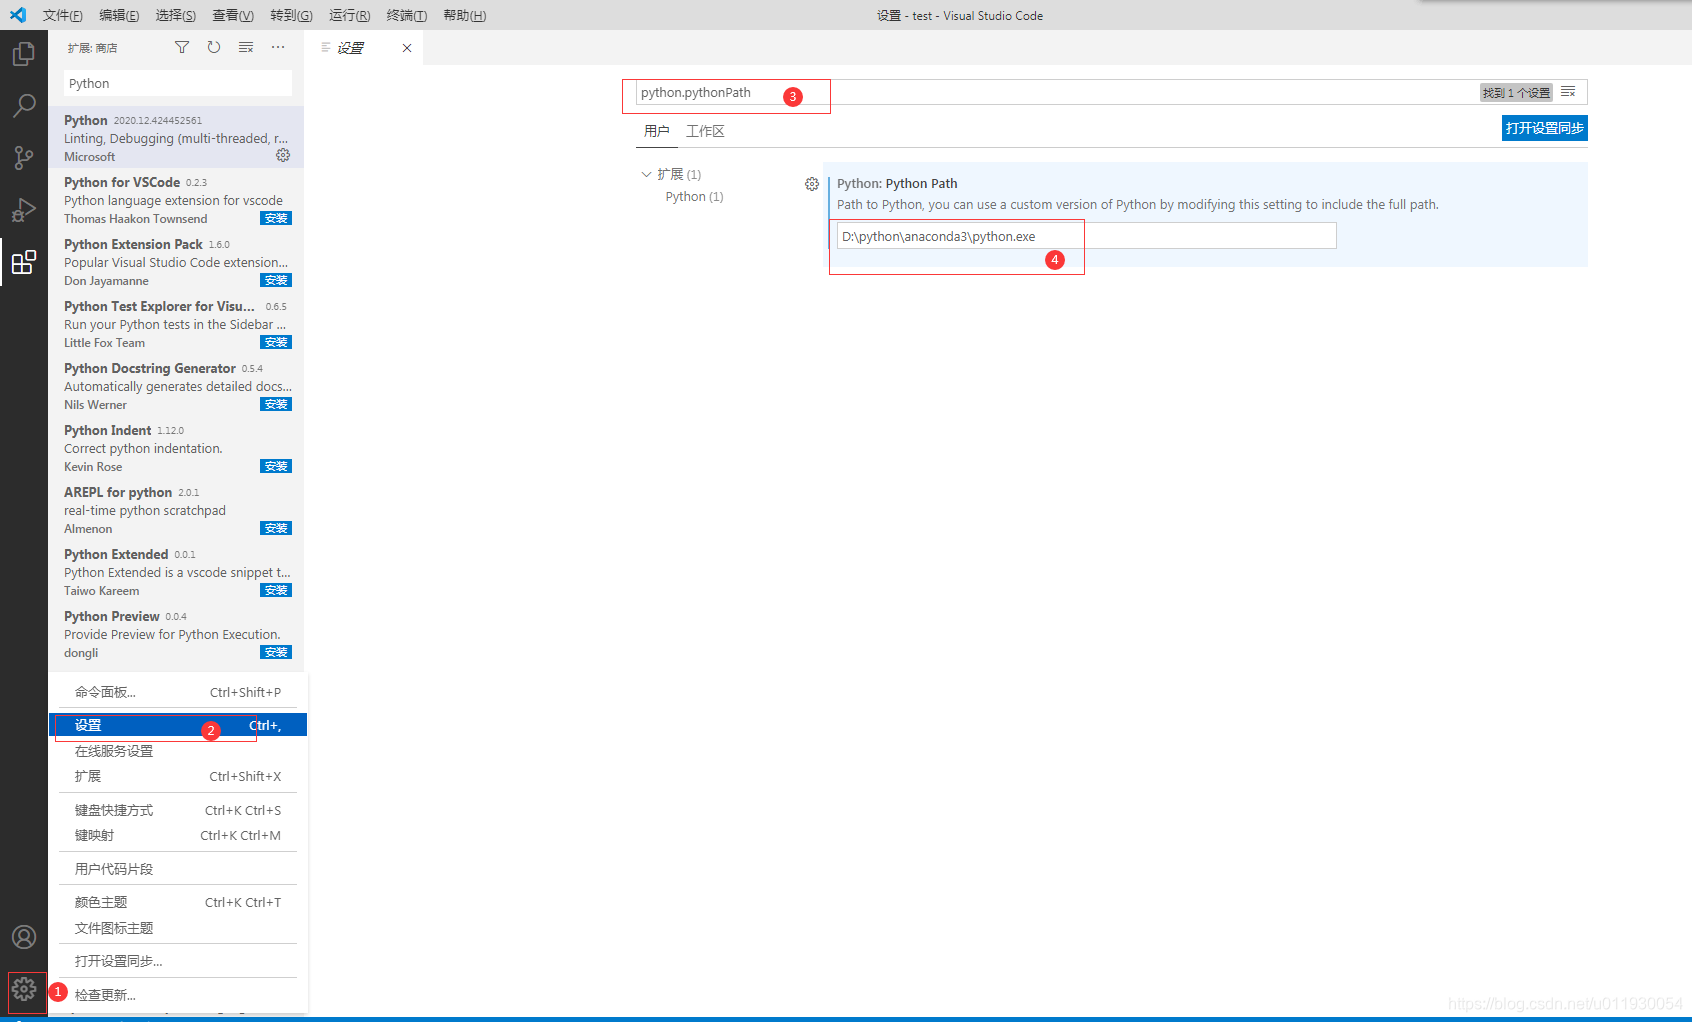Open the 选择(S) menu
The height and width of the screenshot is (1022, 1692).
tap(176, 16)
